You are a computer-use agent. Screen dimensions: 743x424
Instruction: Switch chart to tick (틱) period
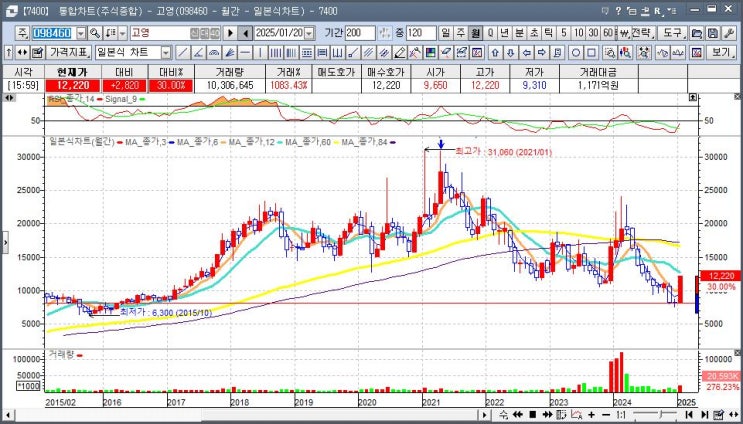(x=548, y=33)
